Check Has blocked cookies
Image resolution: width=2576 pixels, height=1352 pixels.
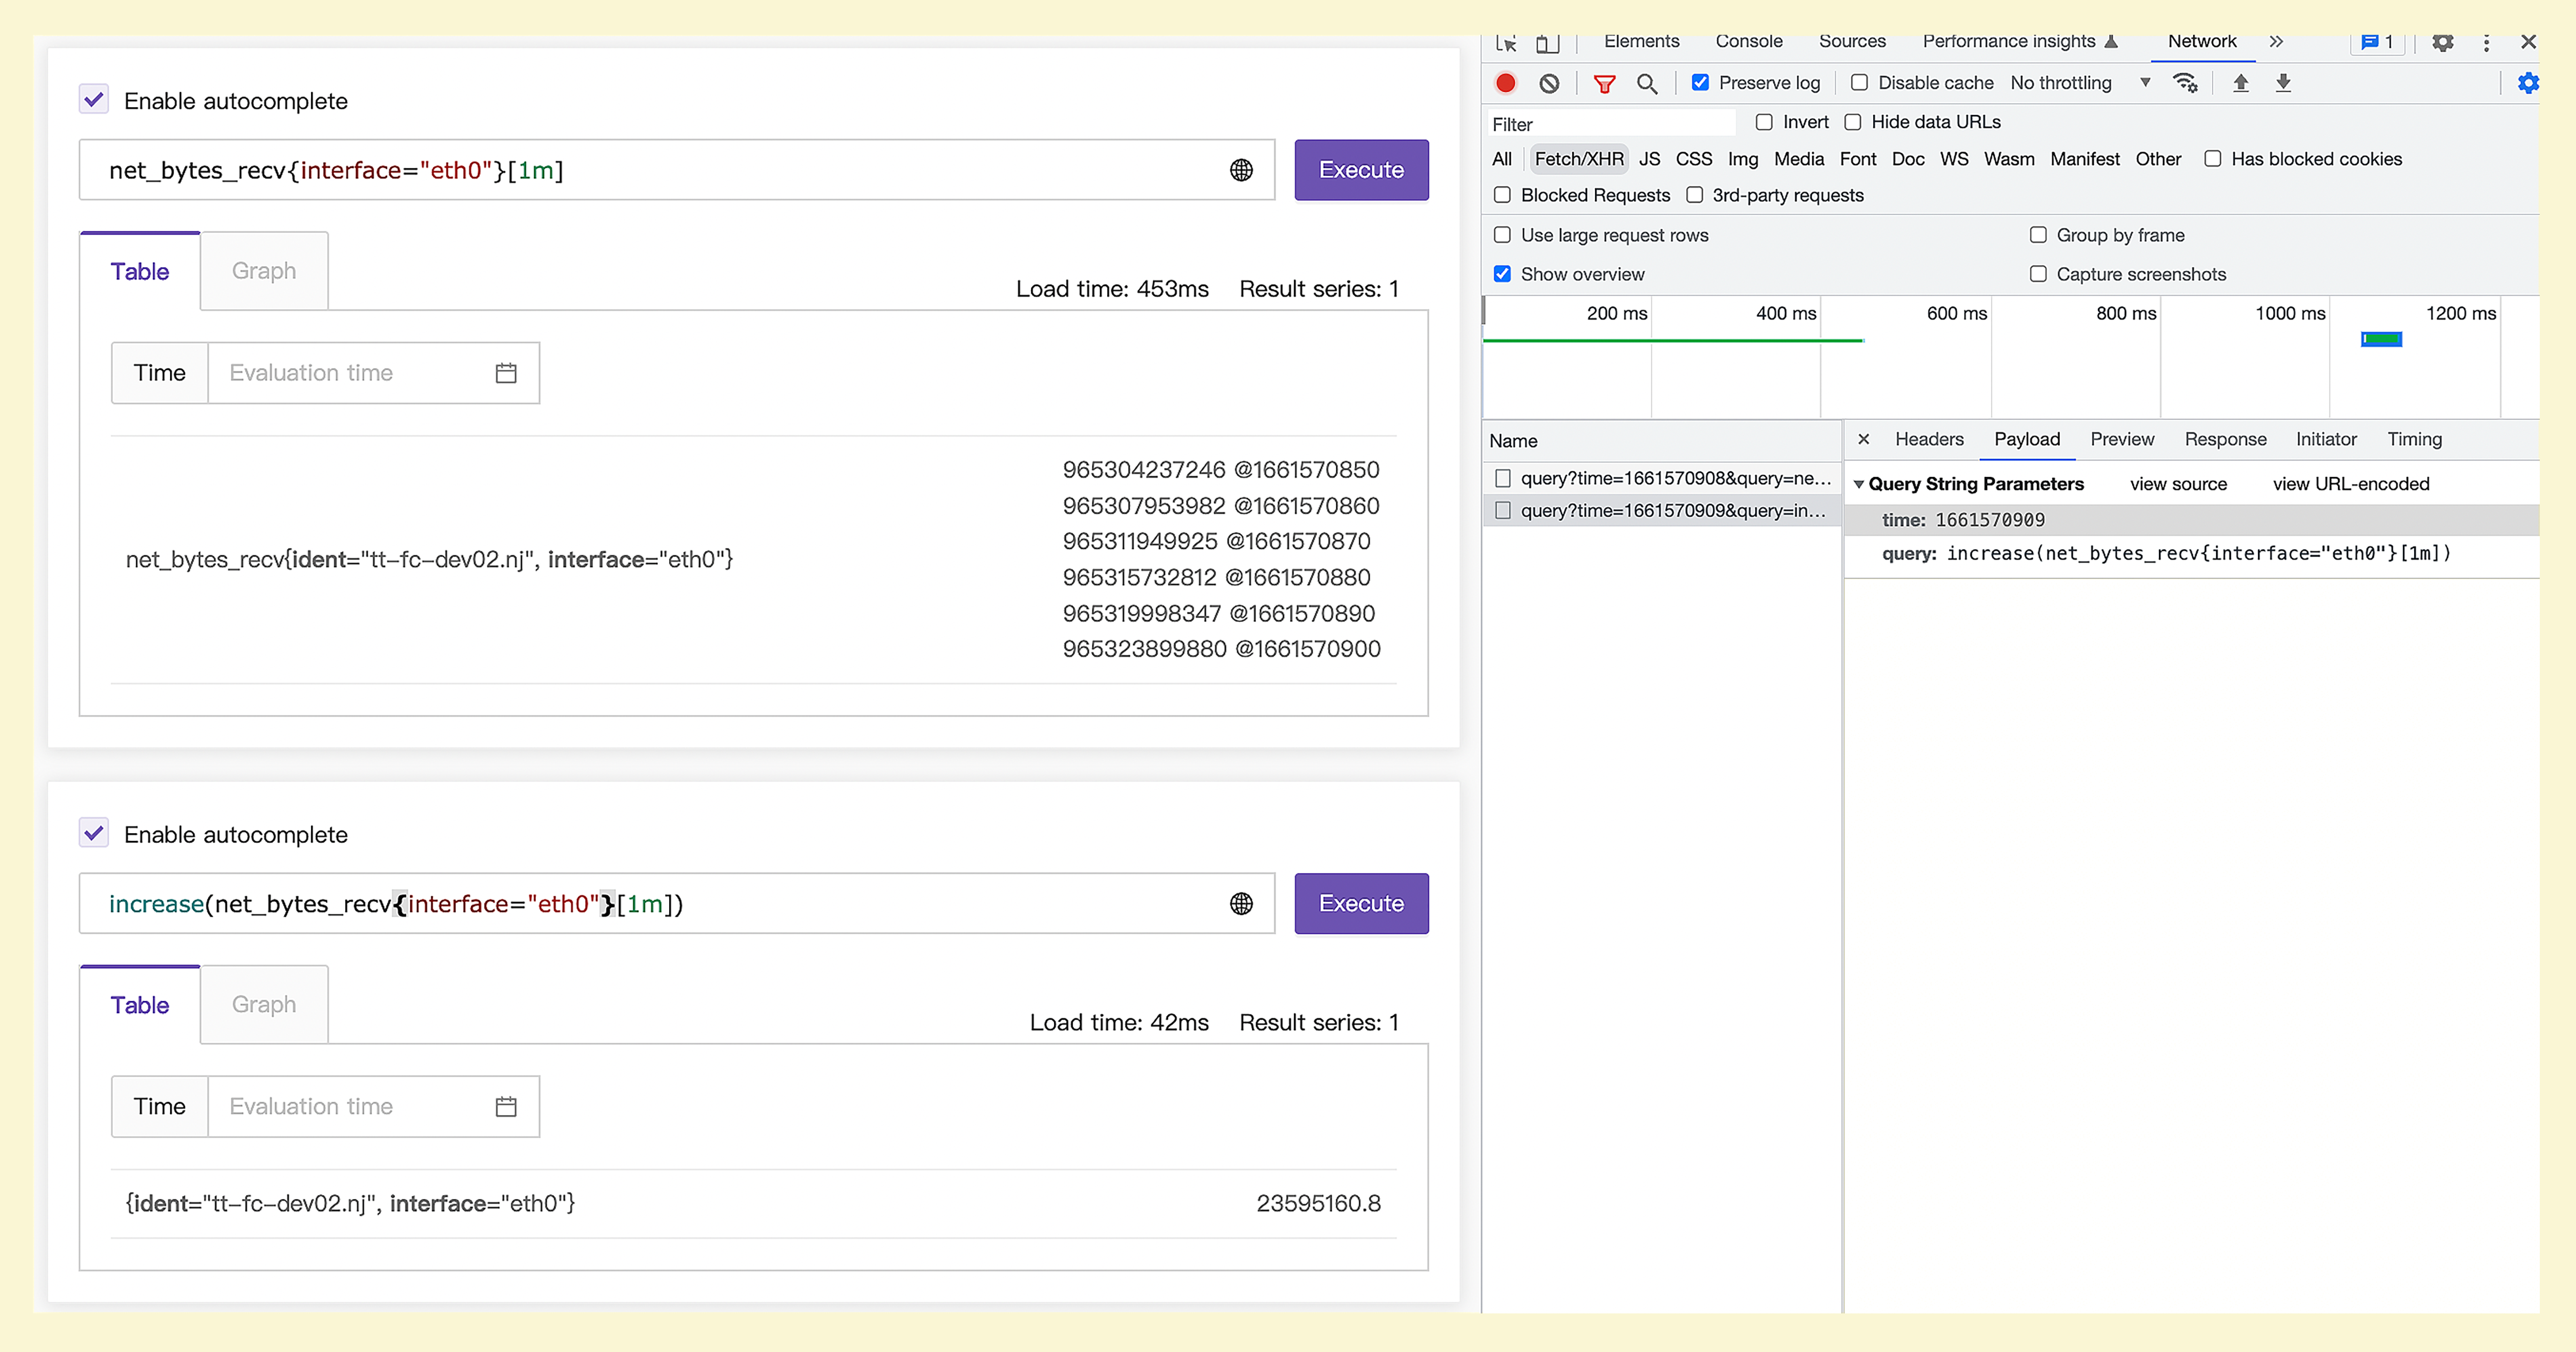click(2213, 159)
